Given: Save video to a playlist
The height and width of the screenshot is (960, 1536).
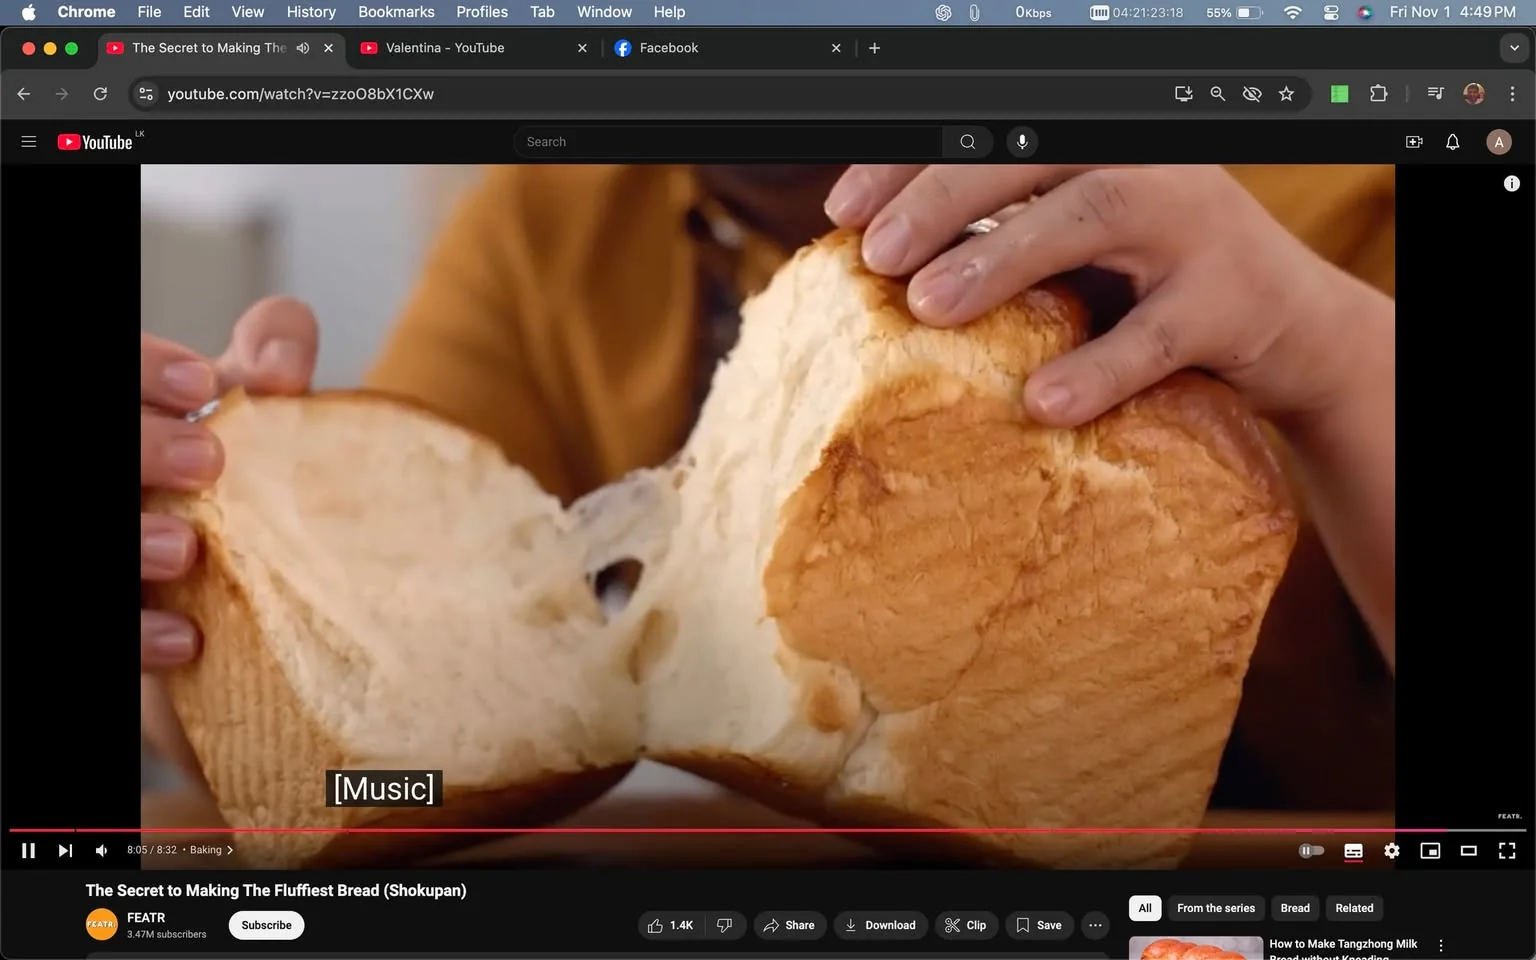Looking at the screenshot, I should click(x=1040, y=925).
